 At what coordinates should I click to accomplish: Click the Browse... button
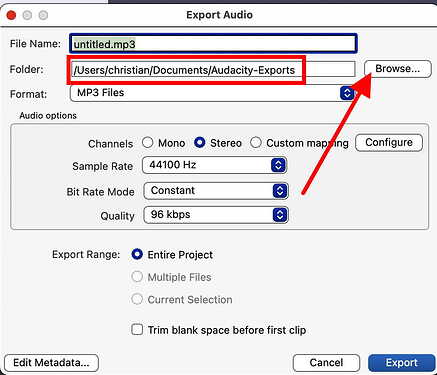(398, 69)
